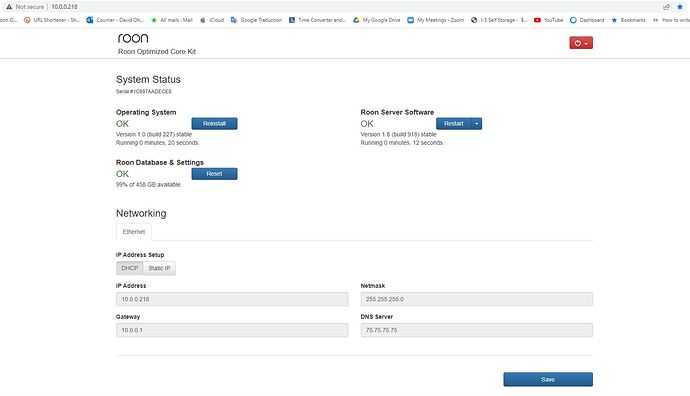
Task: Open the Courrier Outlook bookmark
Action: 115,20
